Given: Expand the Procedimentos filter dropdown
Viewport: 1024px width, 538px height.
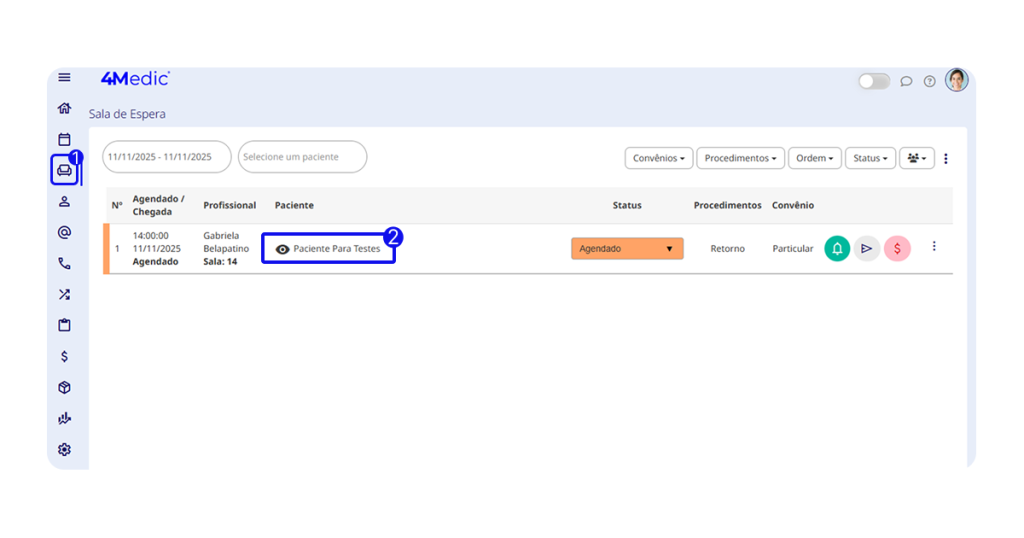Looking at the screenshot, I should [x=740, y=158].
